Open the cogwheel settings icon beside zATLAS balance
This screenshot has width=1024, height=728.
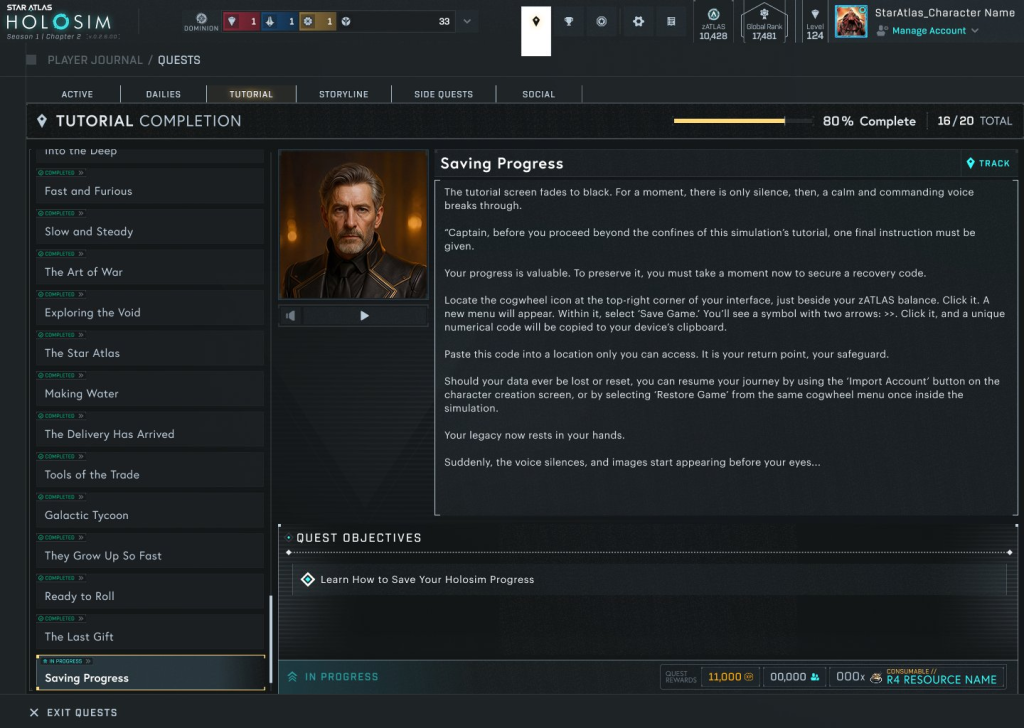point(638,21)
